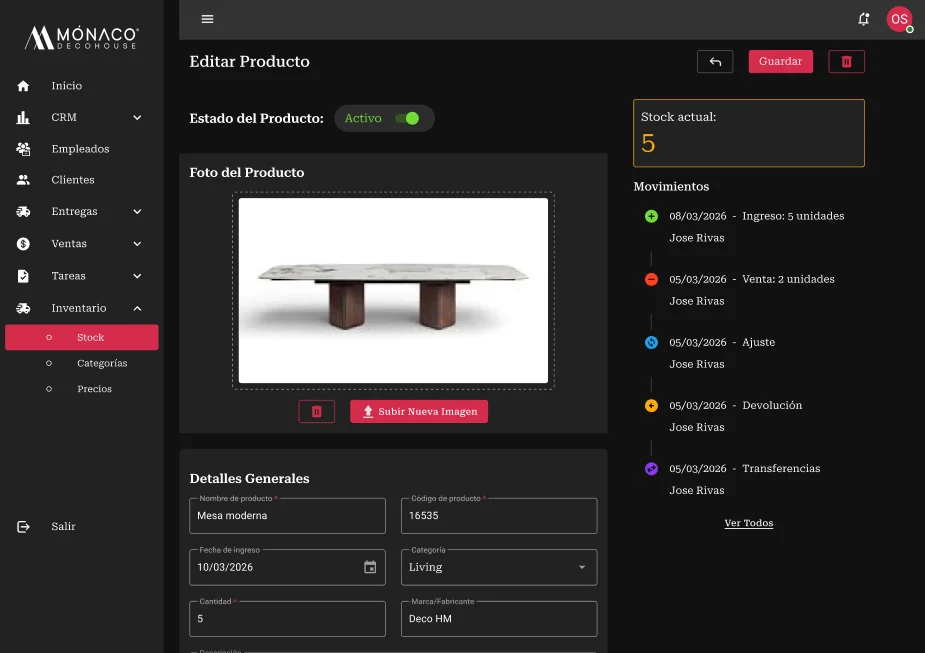Open Empleados in sidebar

(x=80, y=149)
